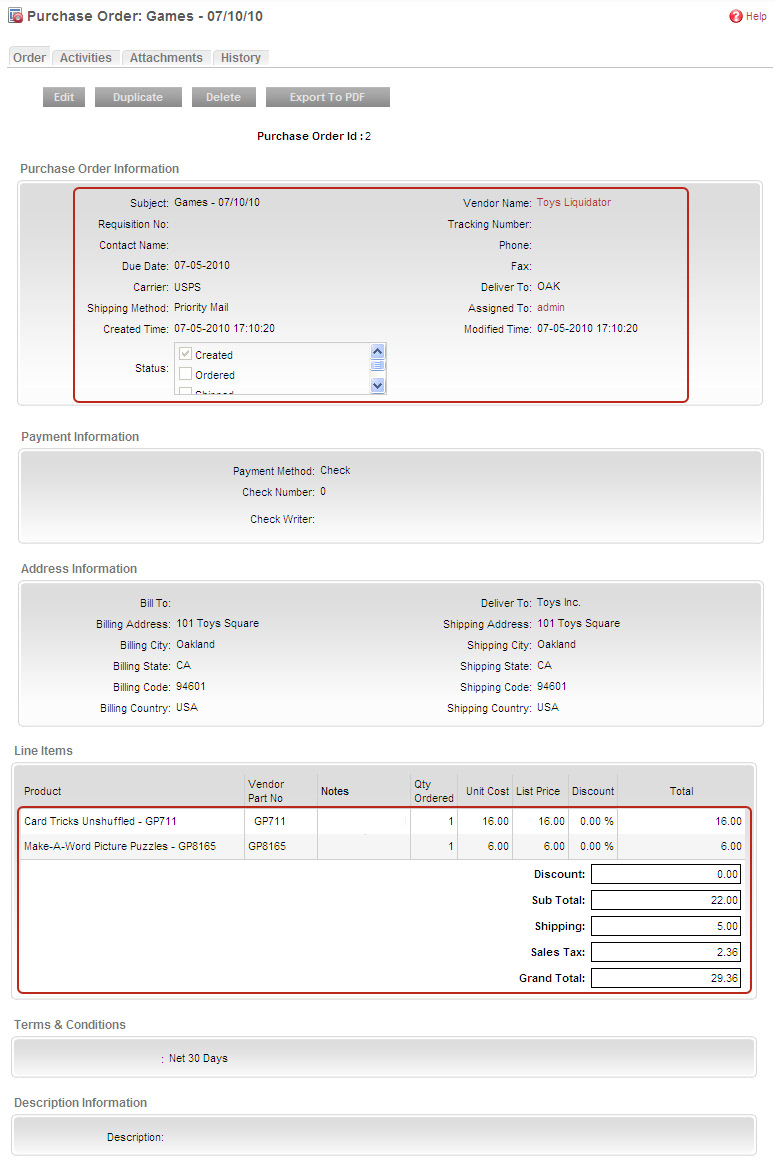Image resolution: width=775 pixels, height=1171 pixels.
Task: Click the Shipping Country value USA
Action: [x=547, y=707]
